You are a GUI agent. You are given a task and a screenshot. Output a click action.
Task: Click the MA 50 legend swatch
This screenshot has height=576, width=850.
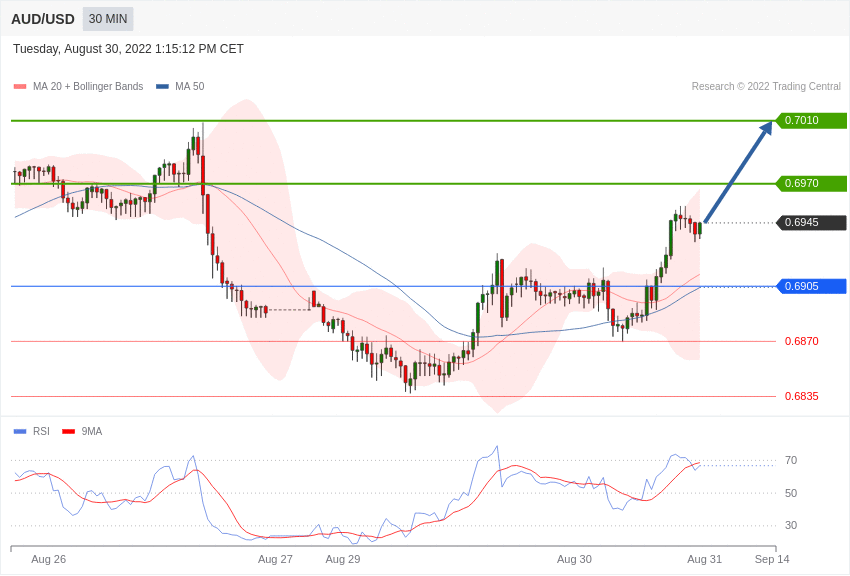(x=163, y=87)
